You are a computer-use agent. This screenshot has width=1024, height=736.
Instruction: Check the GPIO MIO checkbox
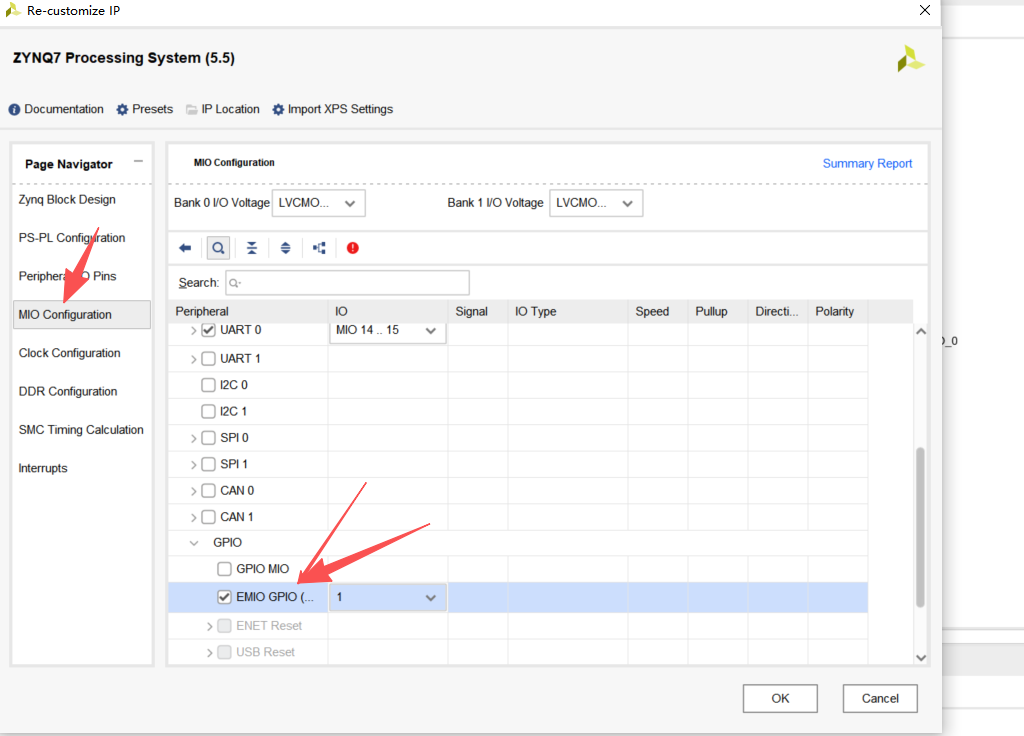(224, 569)
